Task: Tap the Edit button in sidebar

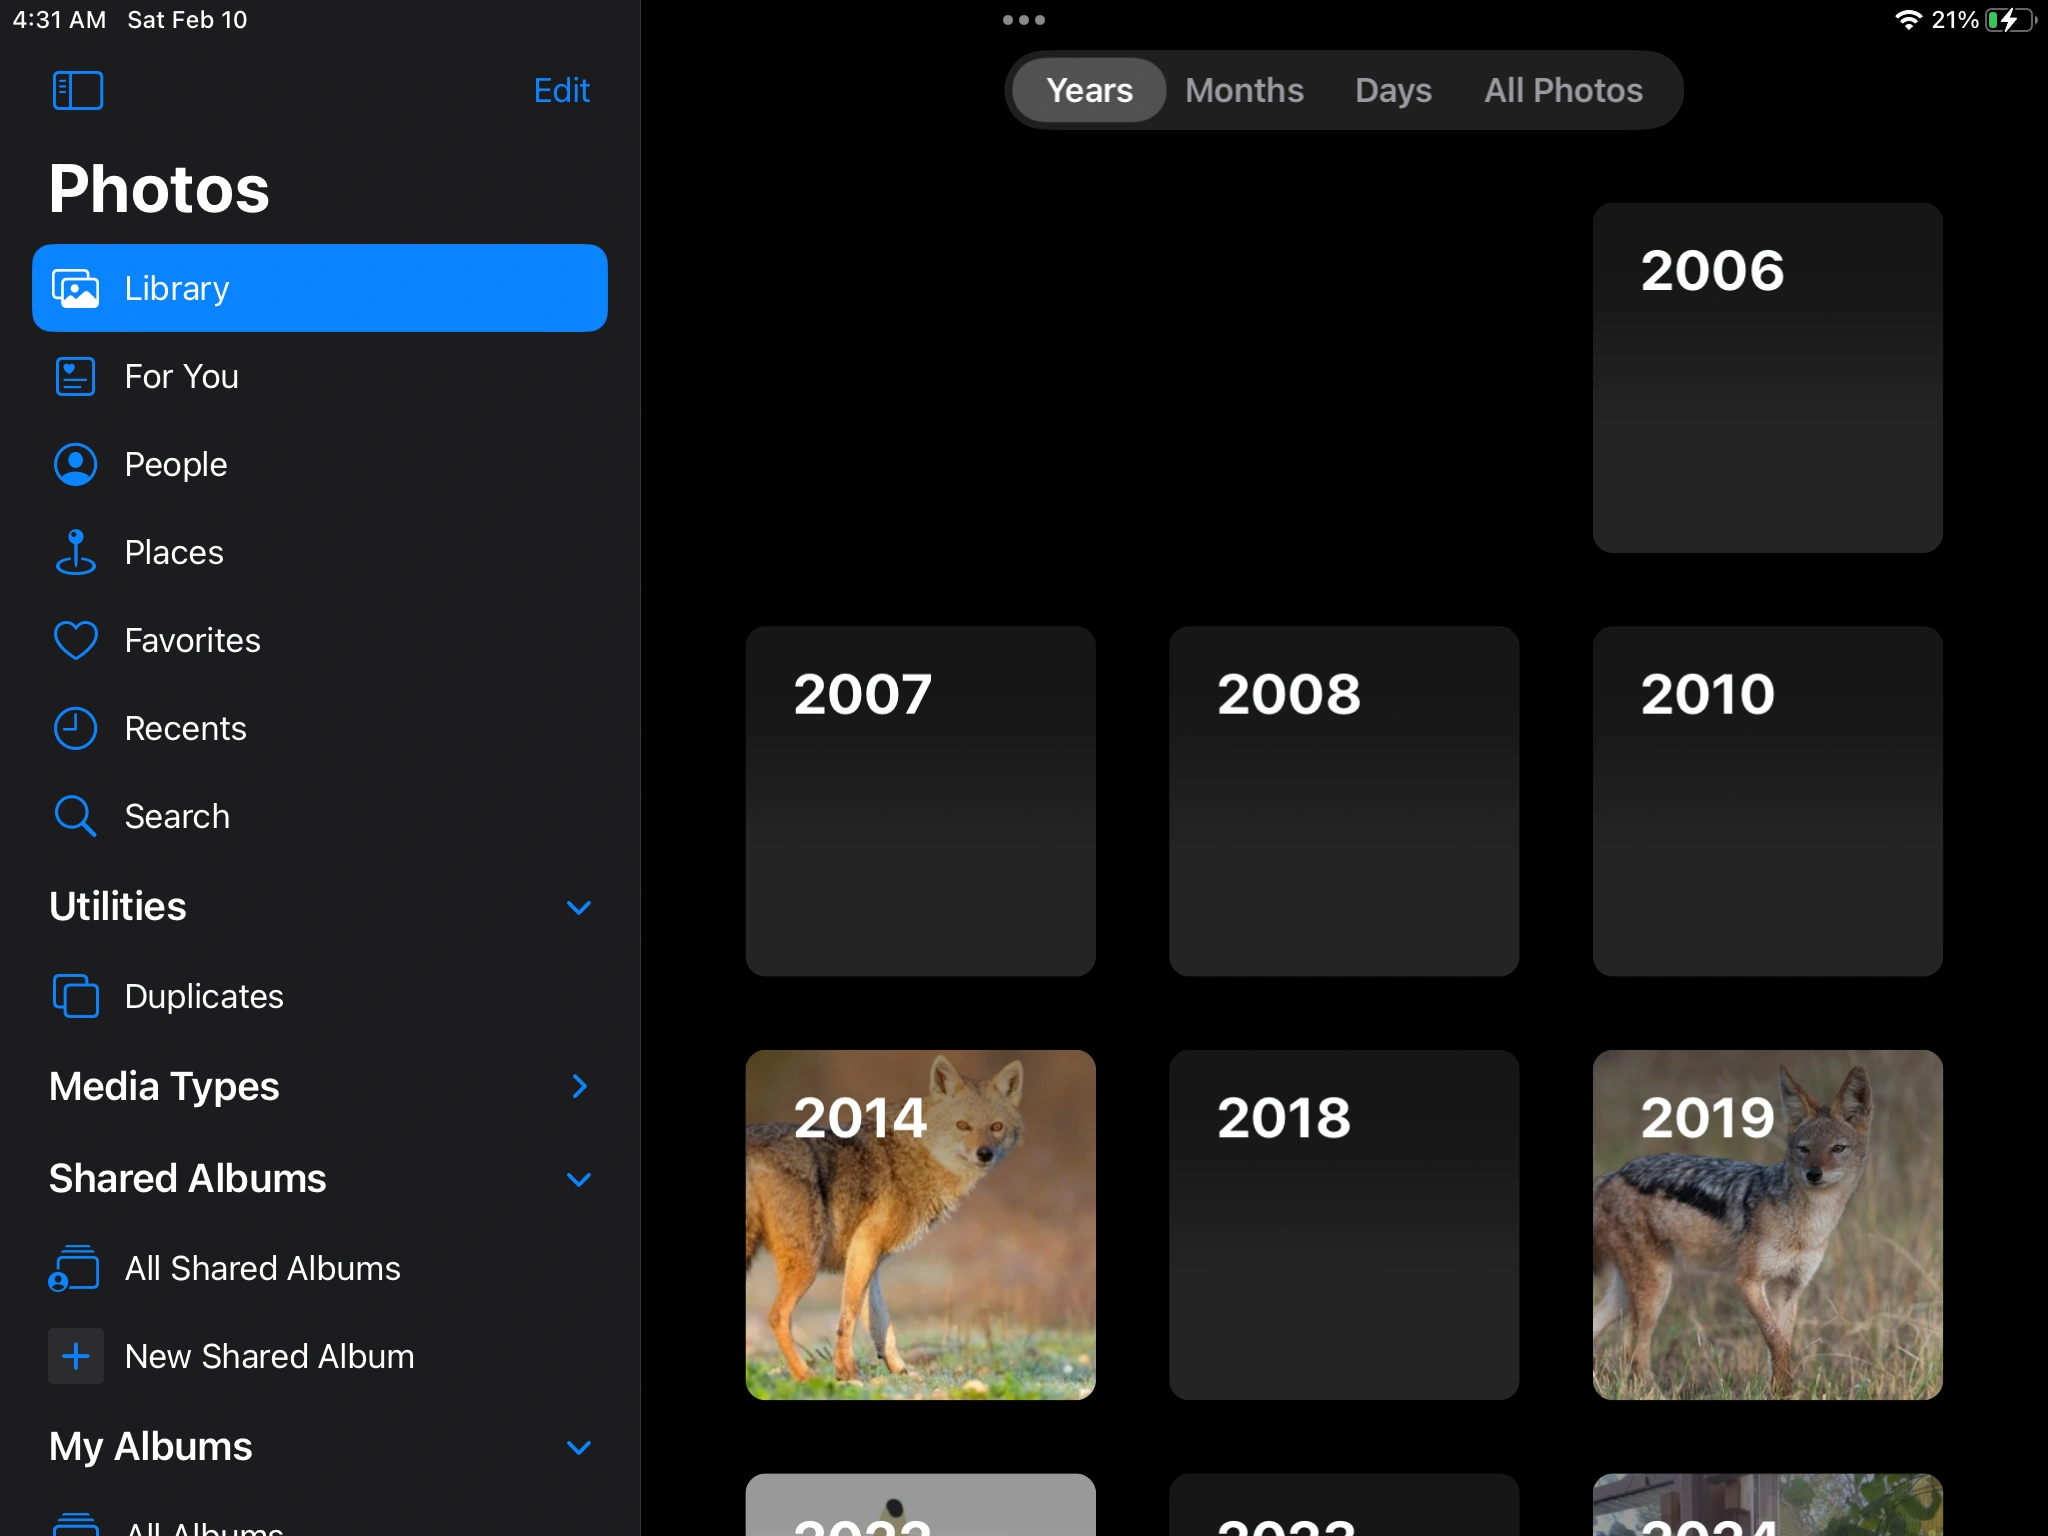Action: pos(561,90)
